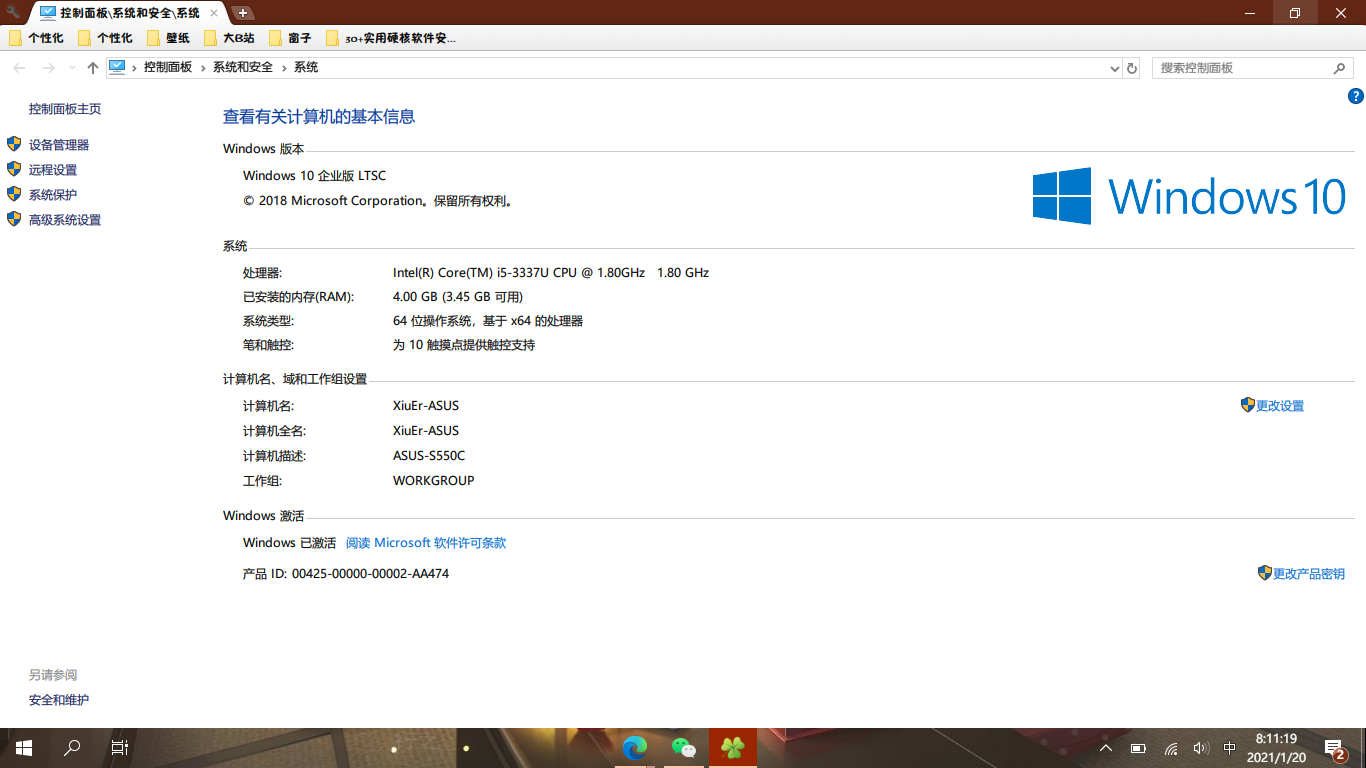Refresh the page with the refresh icon
The width and height of the screenshot is (1366, 768).
[1132, 68]
